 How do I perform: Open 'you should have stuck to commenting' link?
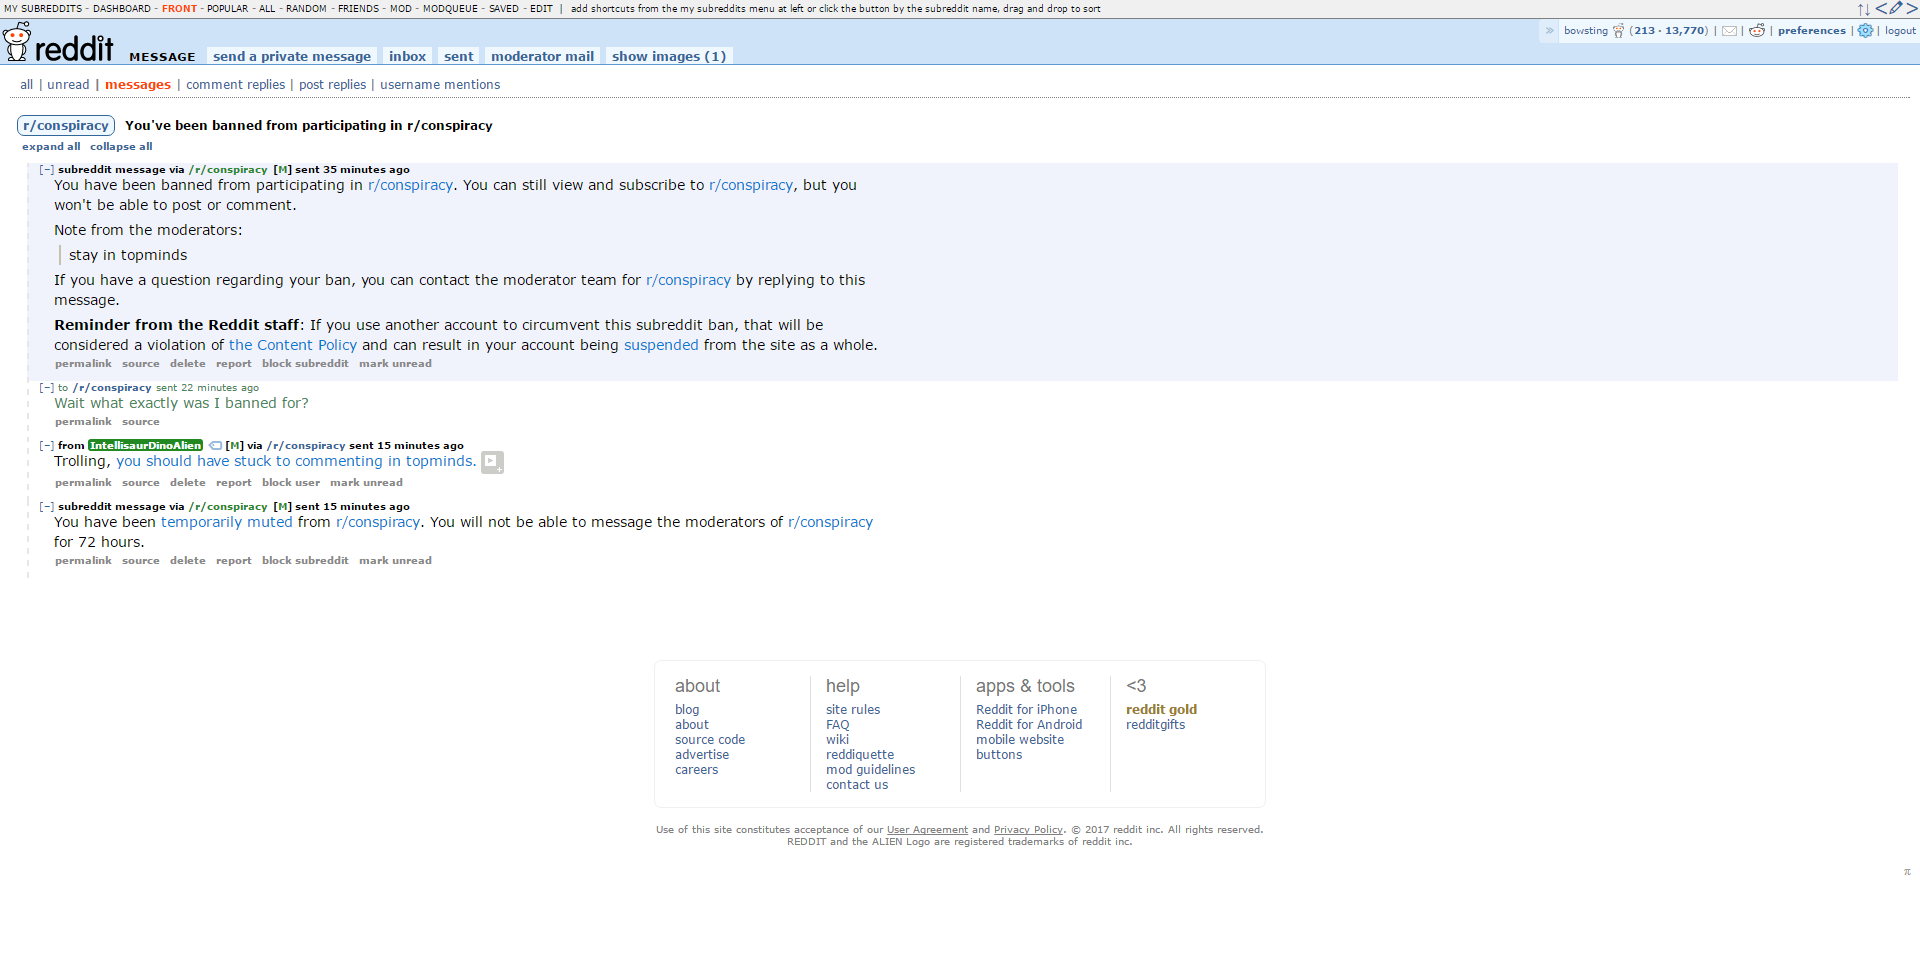(296, 461)
